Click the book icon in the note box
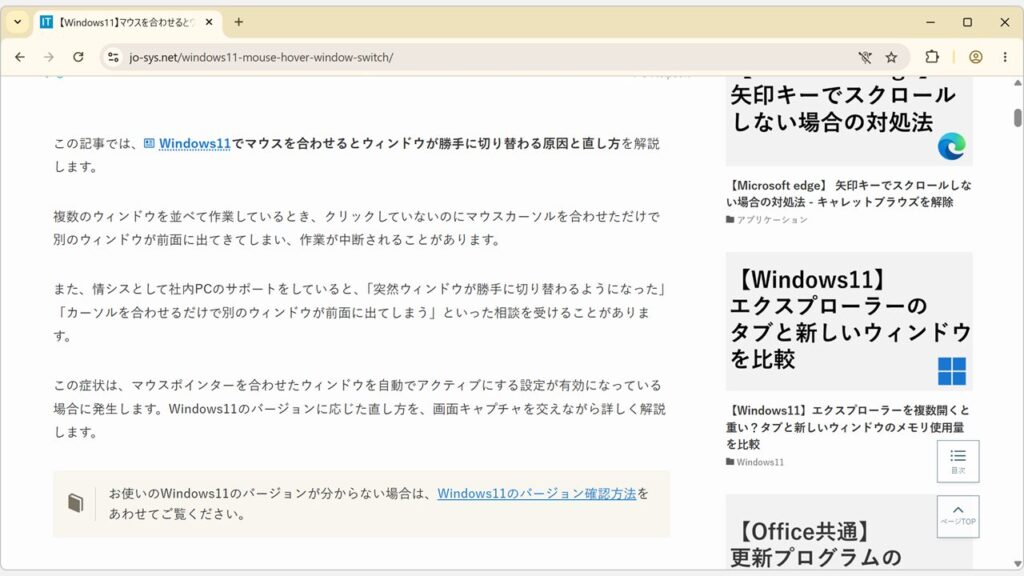Viewport: 1024px width, 576px height. (x=76, y=502)
